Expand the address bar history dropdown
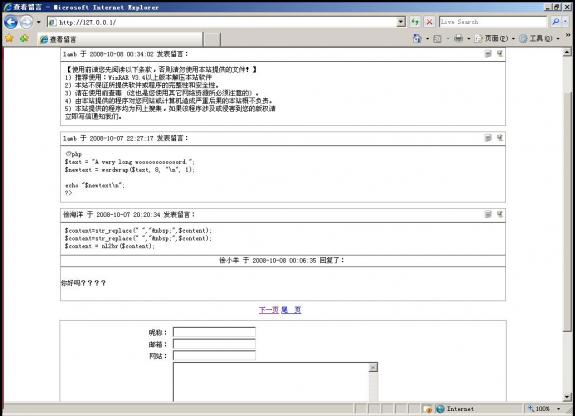The width and height of the screenshot is (575, 416). click(x=401, y=22)
